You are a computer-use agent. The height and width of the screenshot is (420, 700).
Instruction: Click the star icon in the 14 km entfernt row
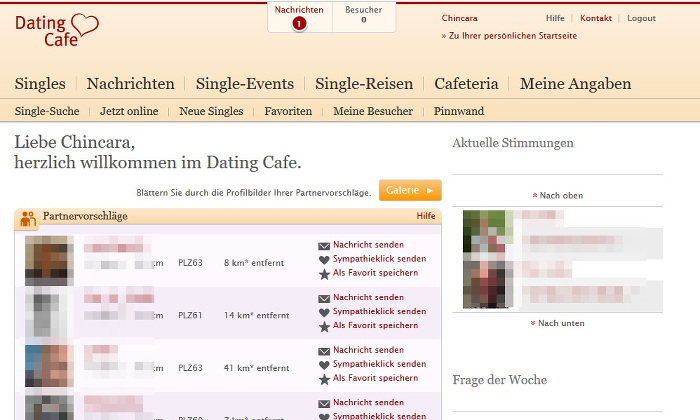324,327
